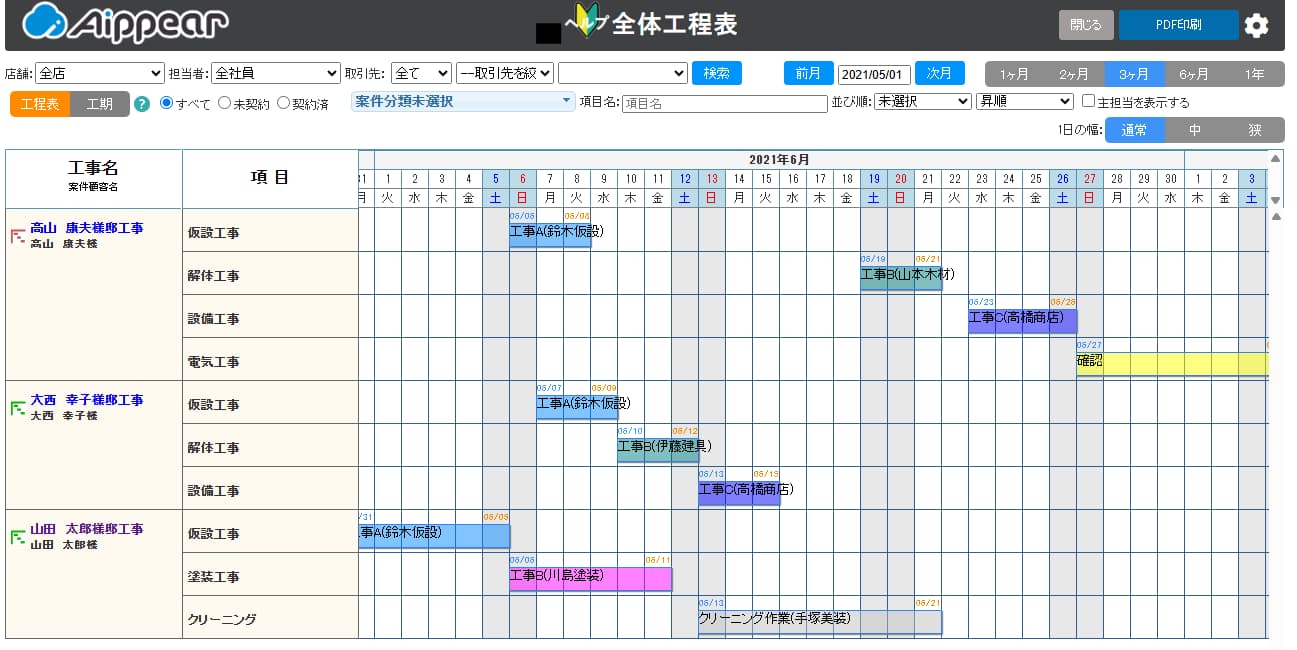Select the yellow 確認 bar
The width and height of the screenshot is (1297, 650).
[x=1172, y=364]
